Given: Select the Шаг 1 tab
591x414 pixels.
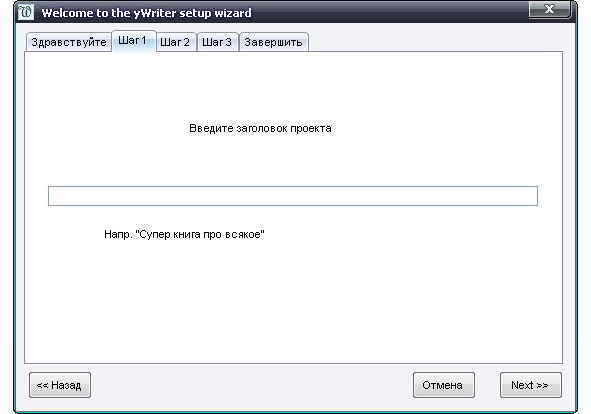Looking at the screenshot, I should pos(134,41).
